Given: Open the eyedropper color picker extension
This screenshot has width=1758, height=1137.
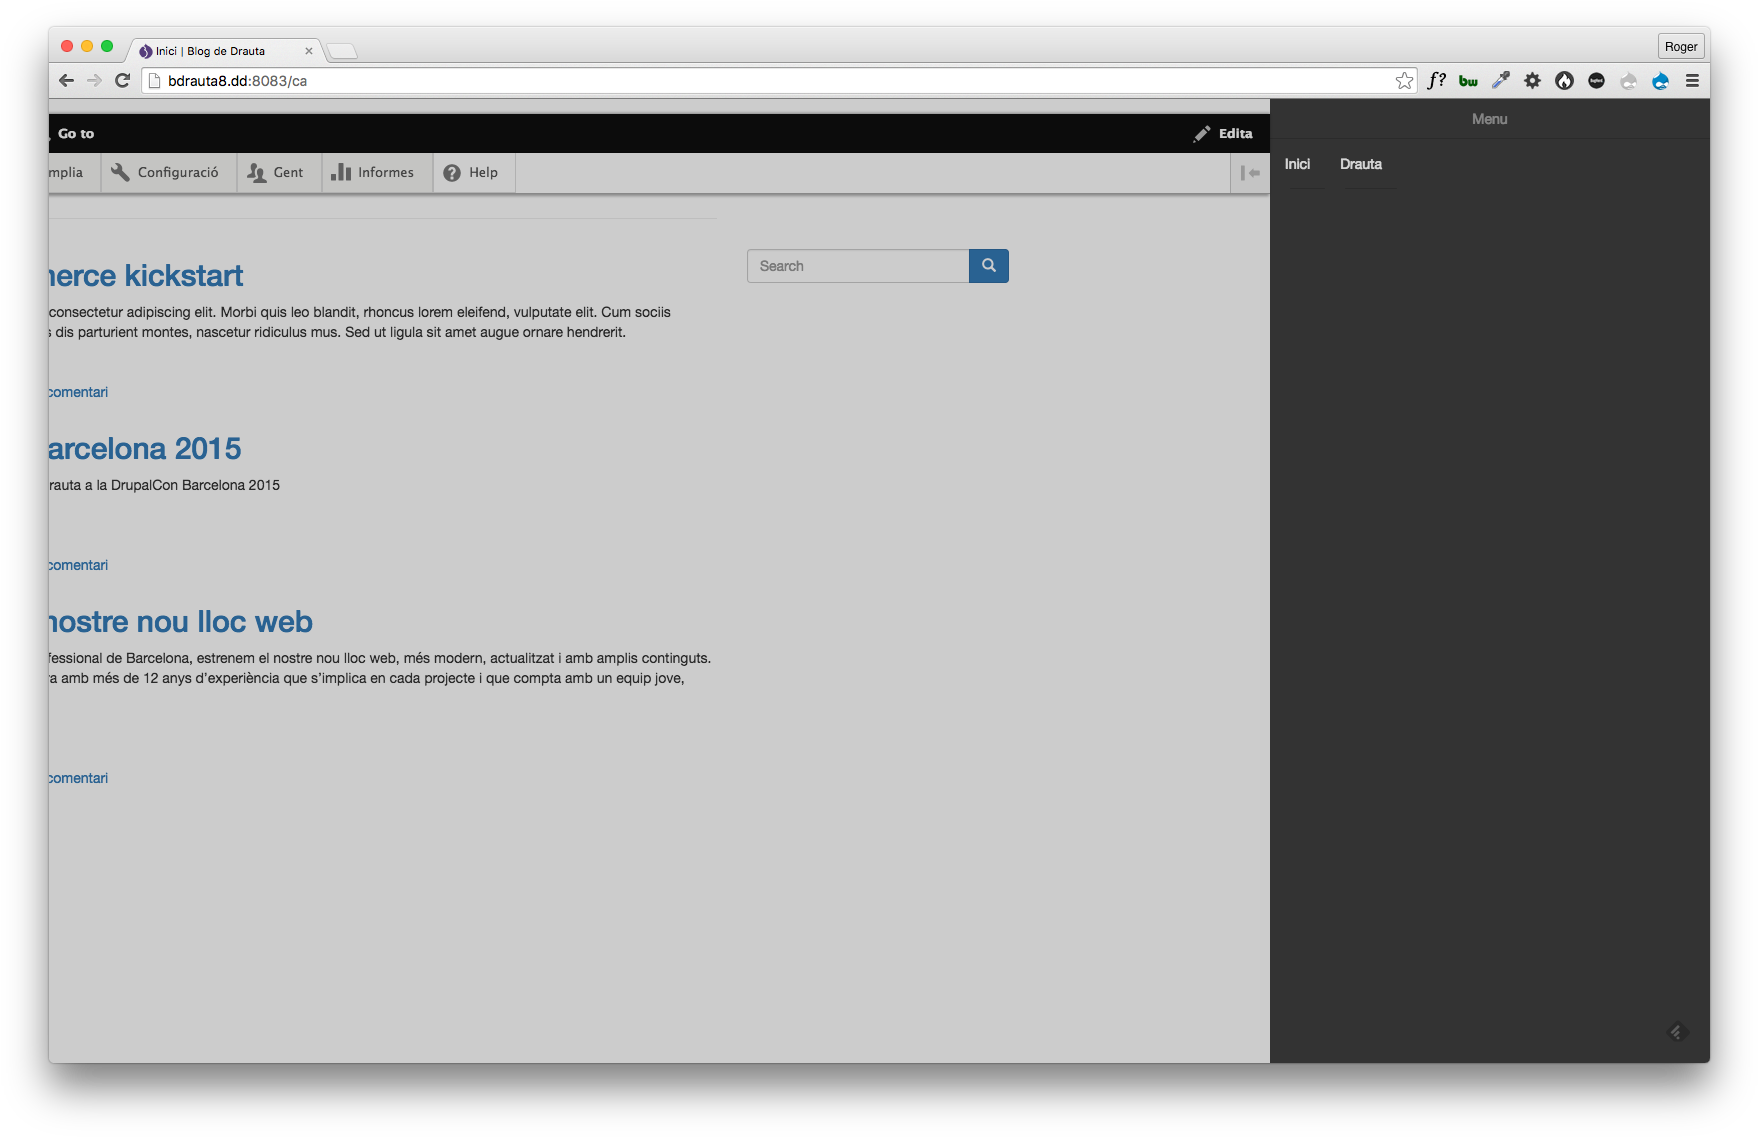Looking at the screenshot, I should 1500,81.
